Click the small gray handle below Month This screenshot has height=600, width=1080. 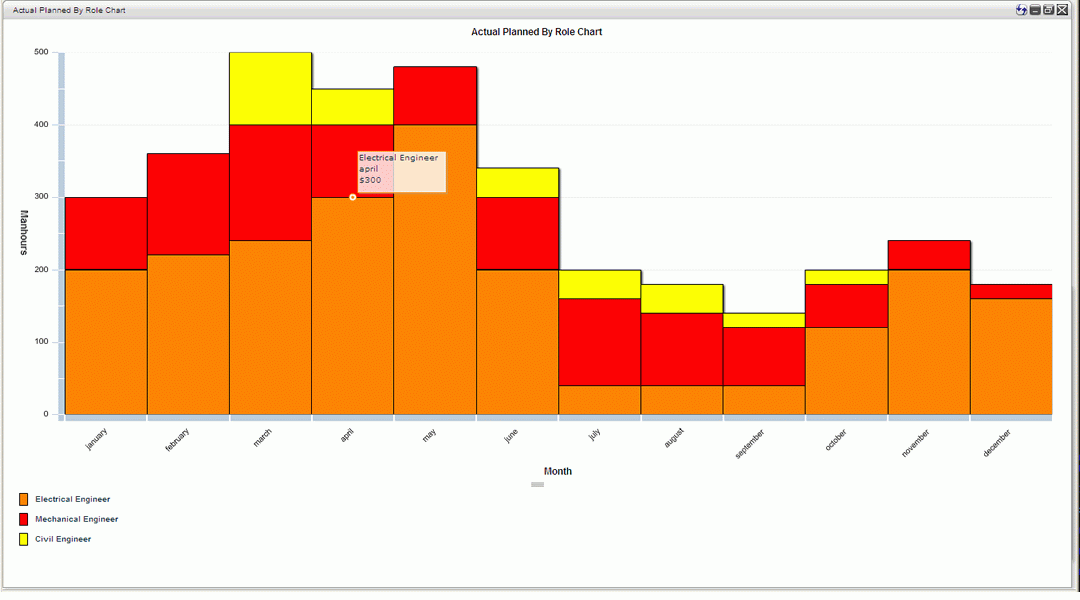(537, 485)
